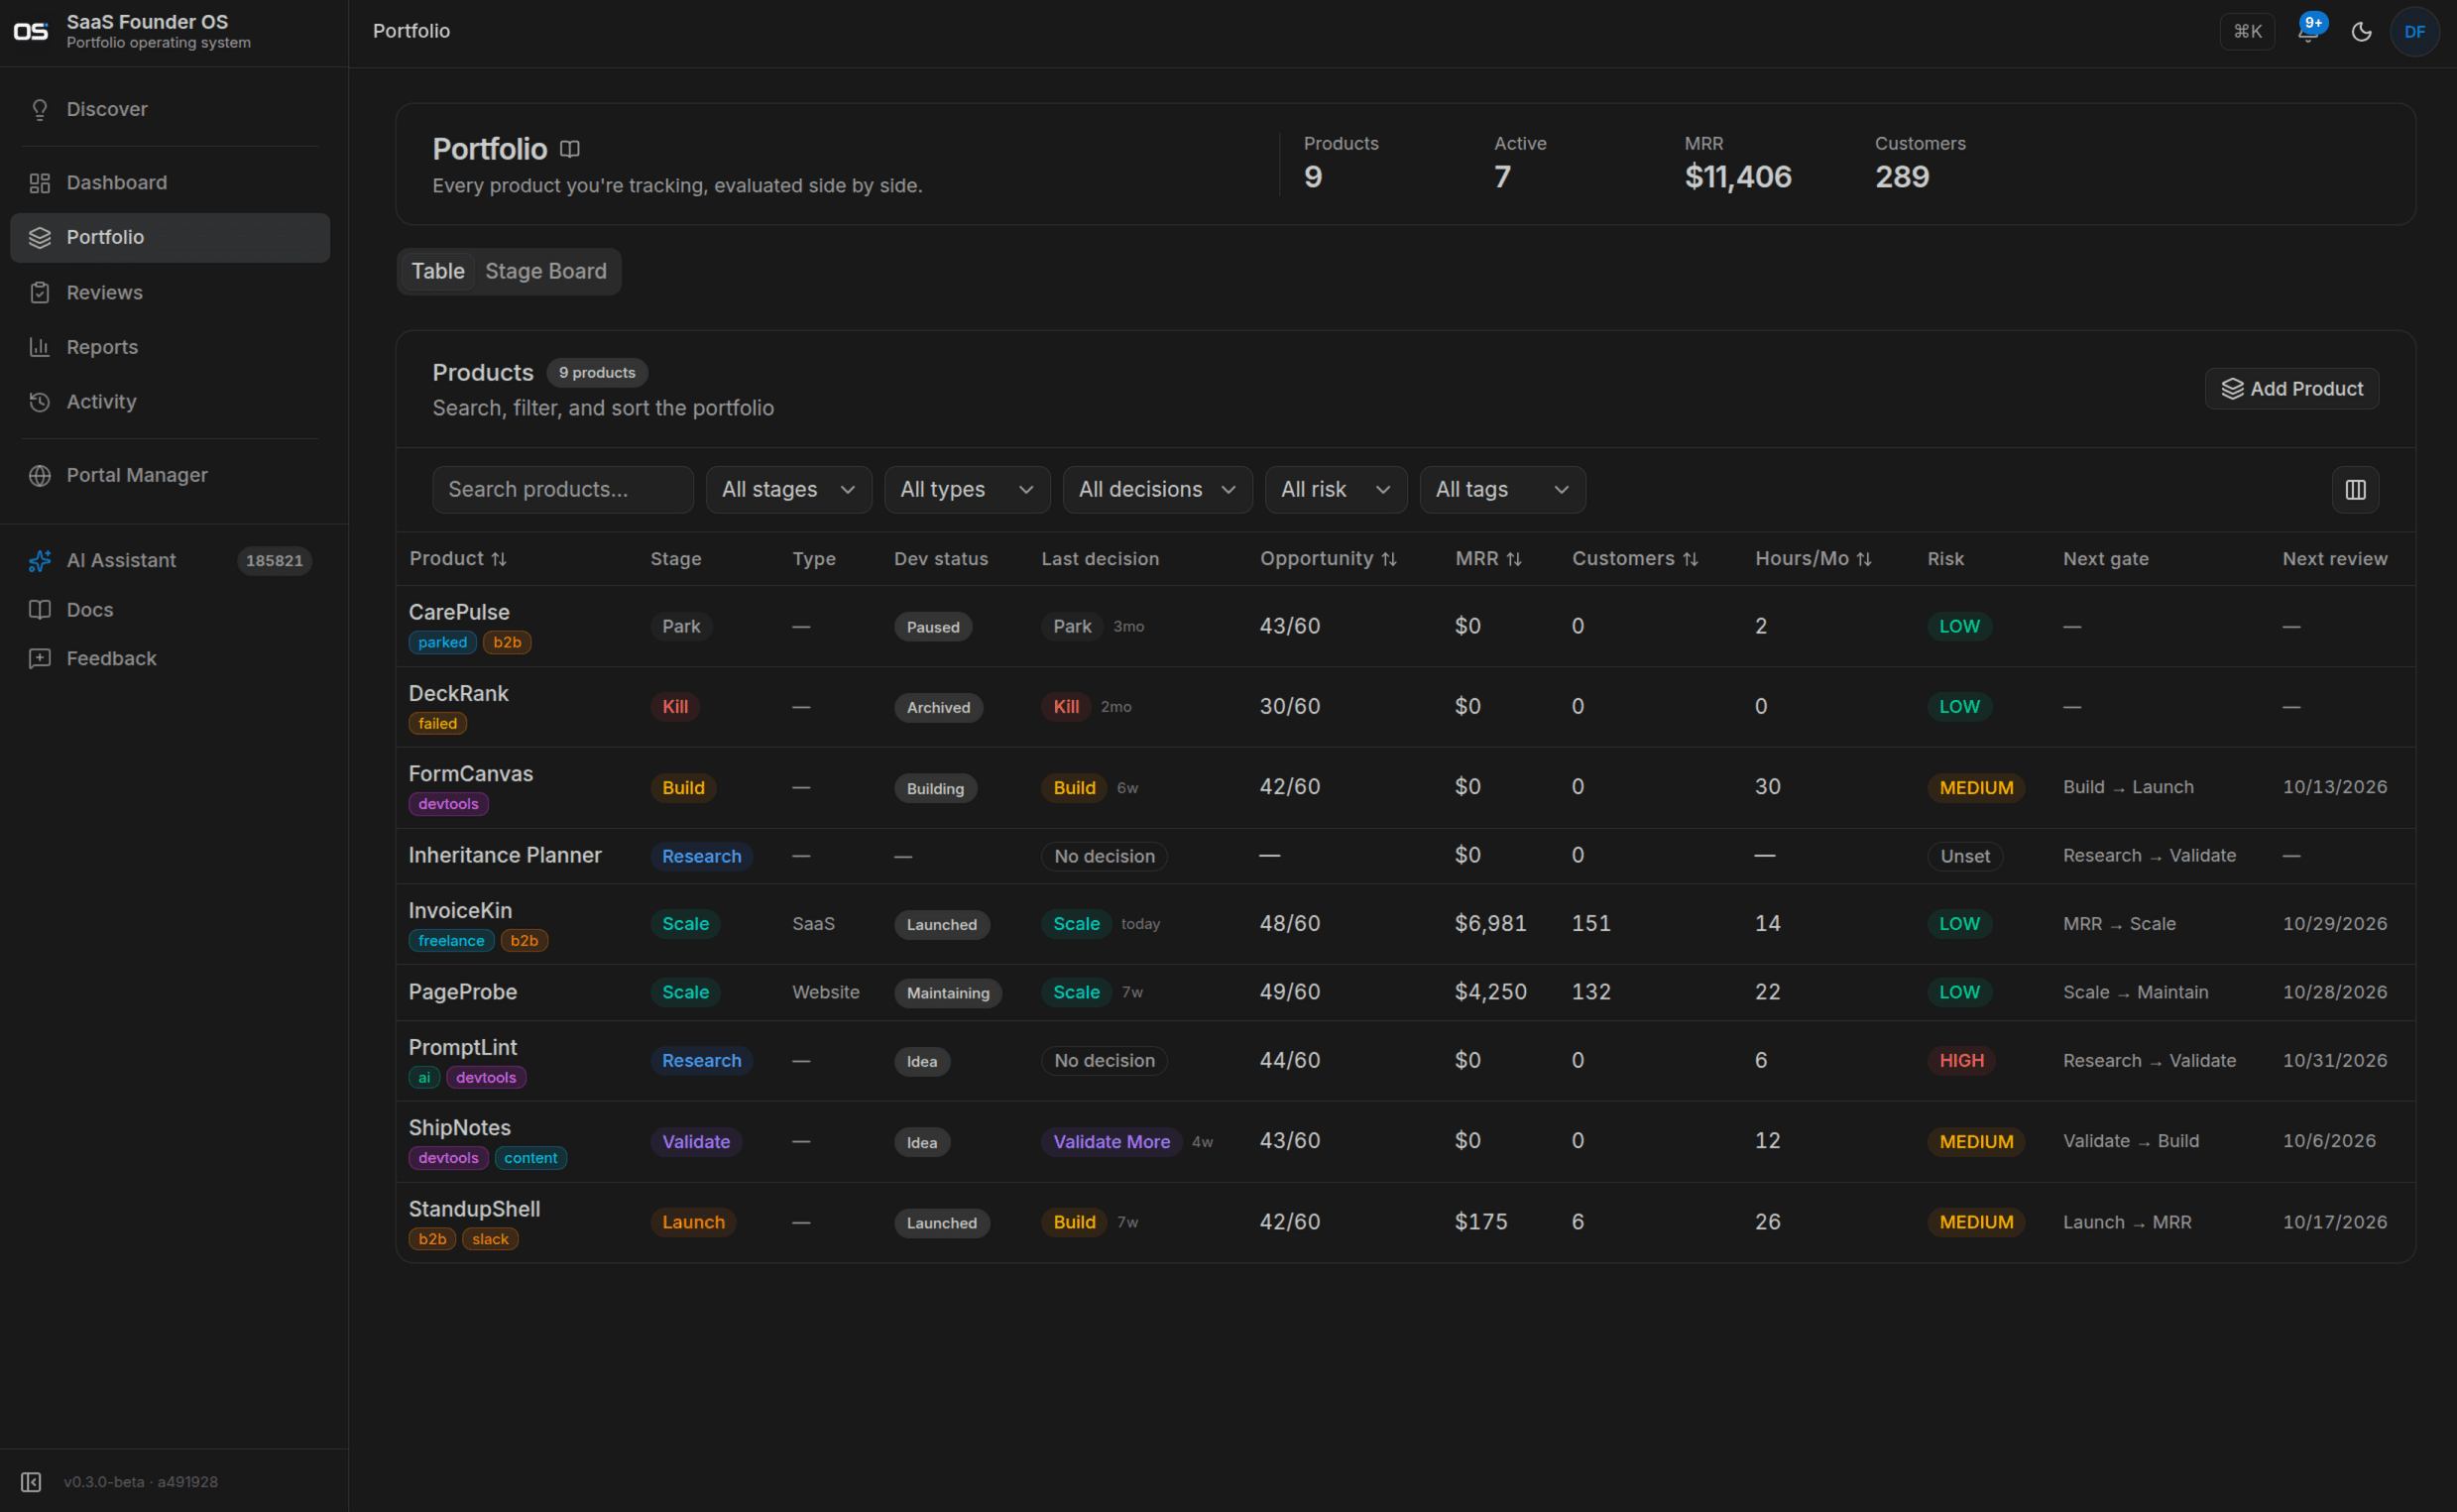Image resolution: width=2457 pixels, height=1512 pixels.
Task: Expand the All stages dropdown
Action: point(789,490)
